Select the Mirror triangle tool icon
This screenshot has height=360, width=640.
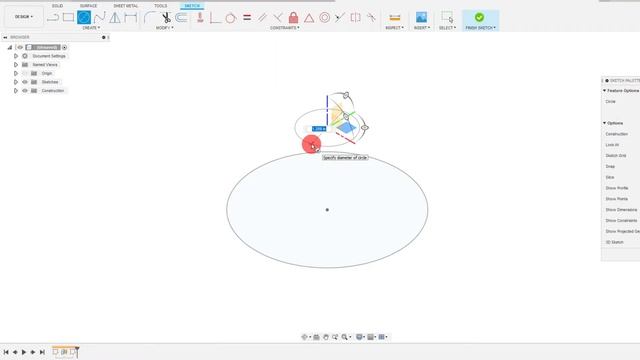point(115,18)
